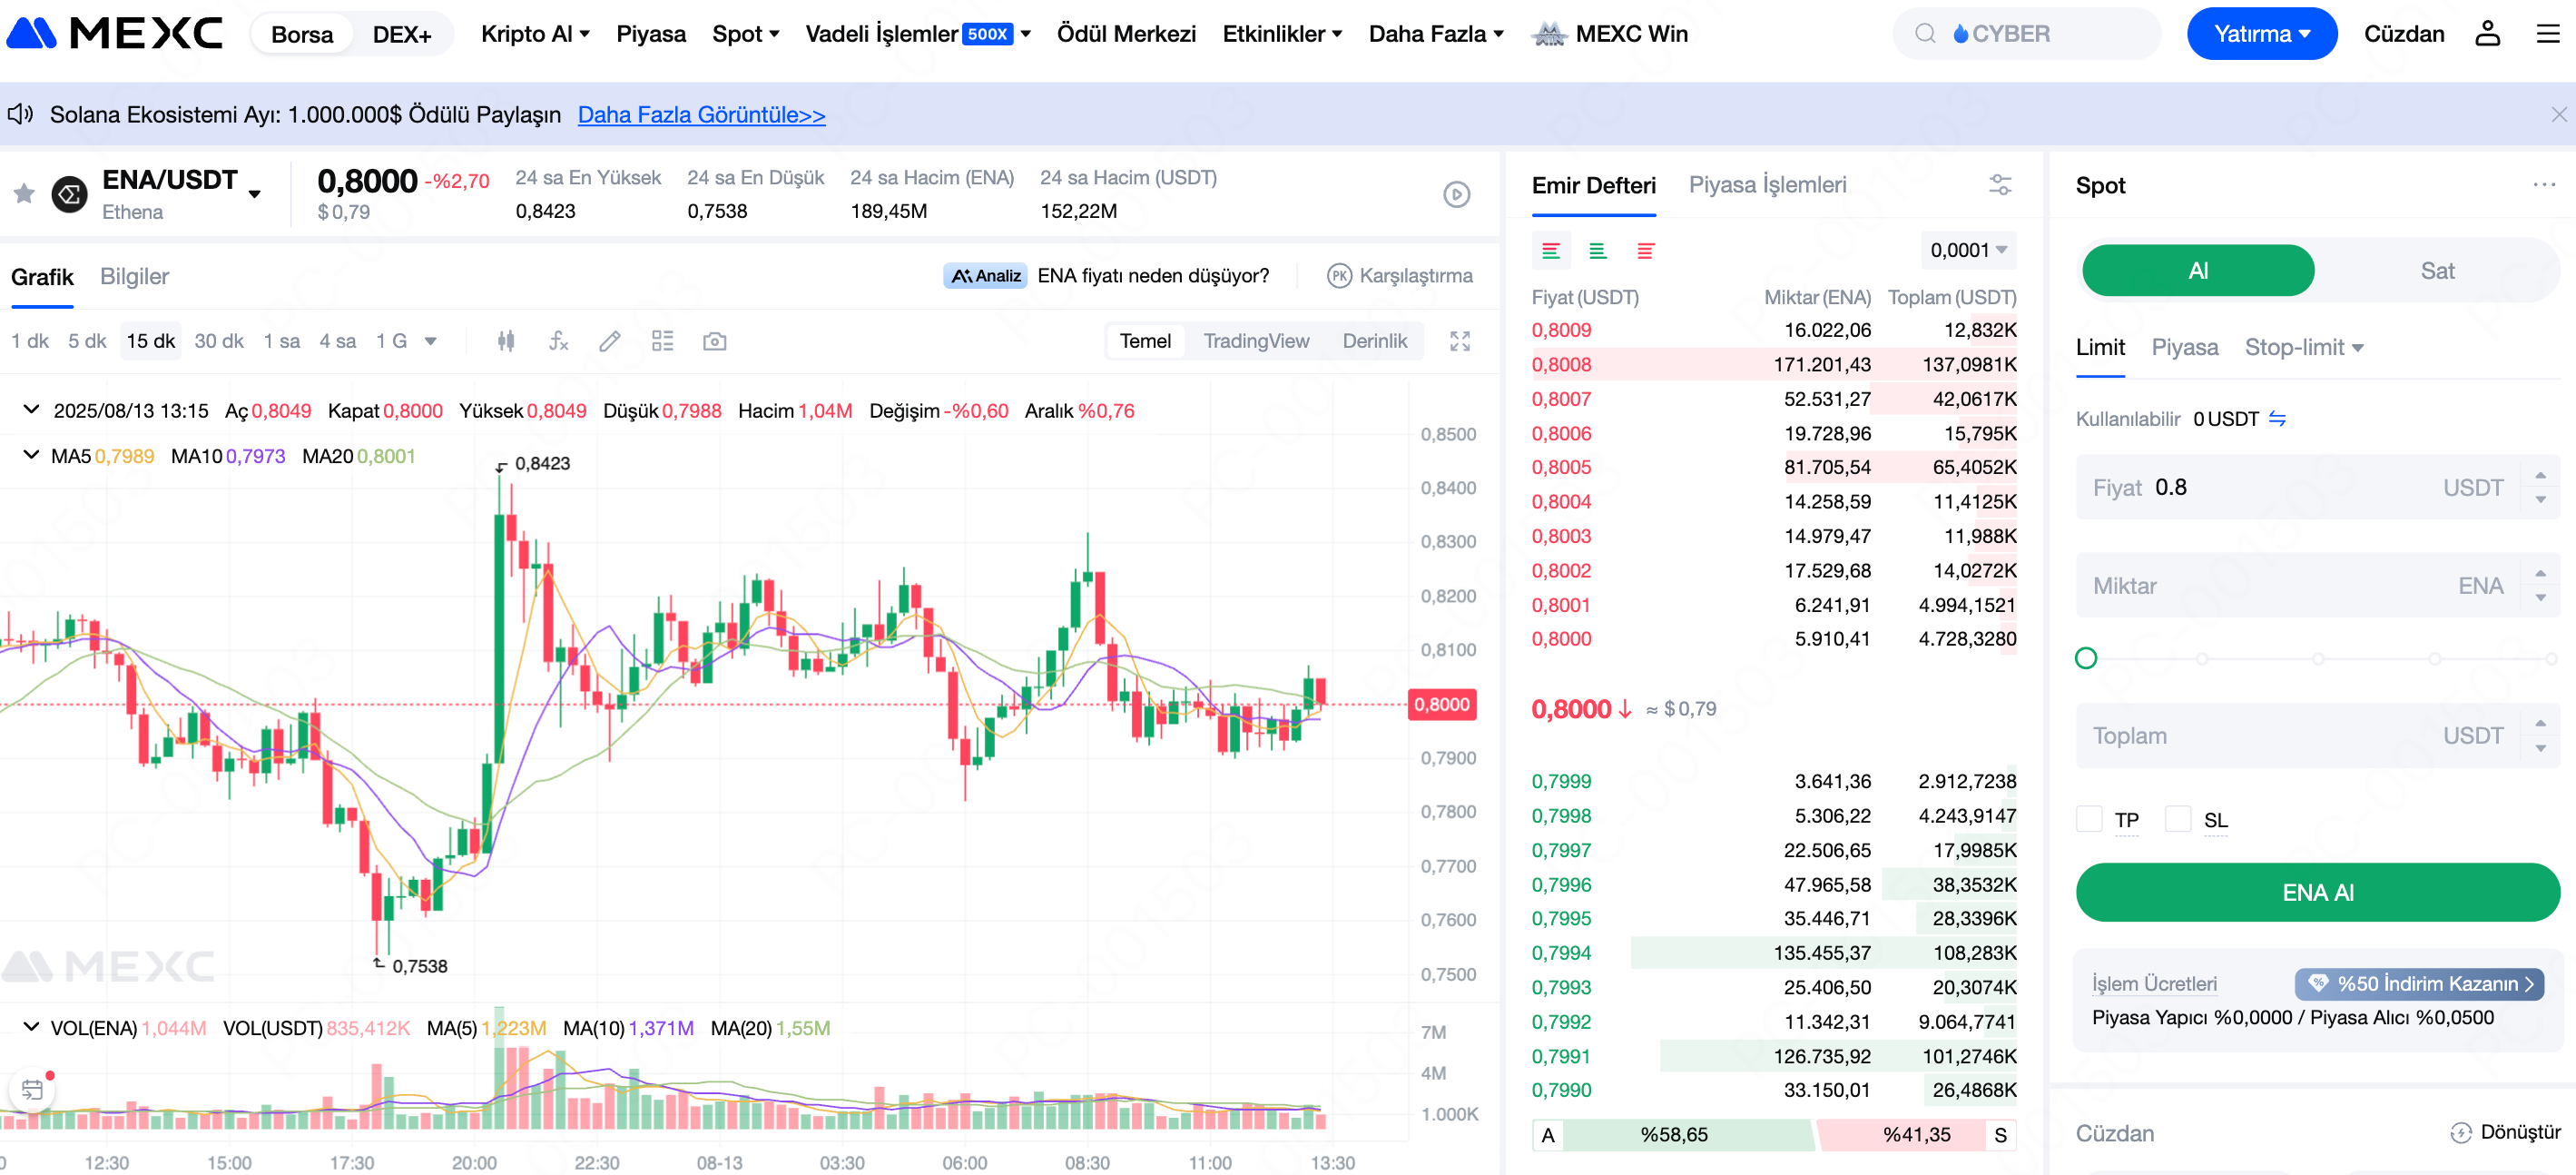The height and width of the screenshot is (1175, 2576).
Task: Select the 1 sa timeframe
Action: pos(281,341)
